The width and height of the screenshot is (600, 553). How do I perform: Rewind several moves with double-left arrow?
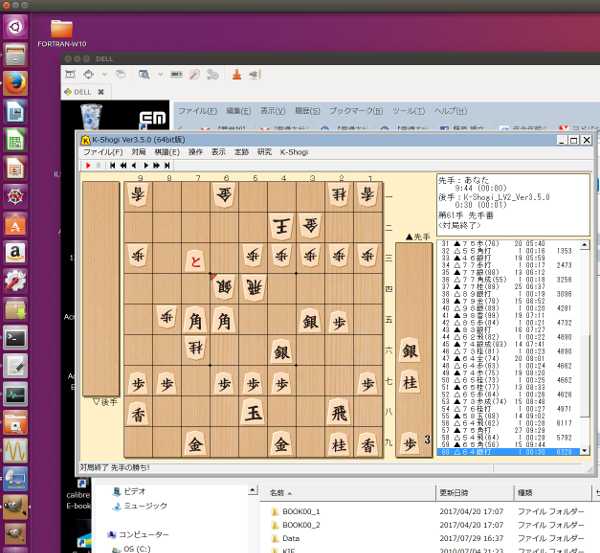[x=123, y=165]
